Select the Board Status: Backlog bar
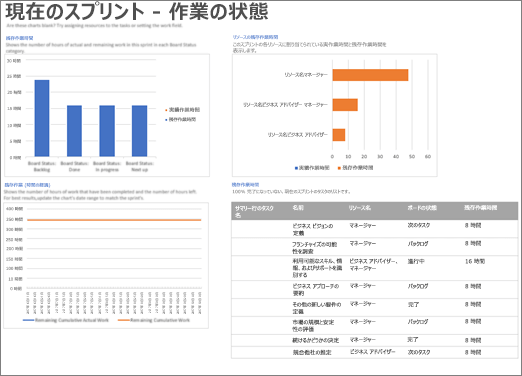The width and height of the screenshot is (522, 376). click(42, 118)
